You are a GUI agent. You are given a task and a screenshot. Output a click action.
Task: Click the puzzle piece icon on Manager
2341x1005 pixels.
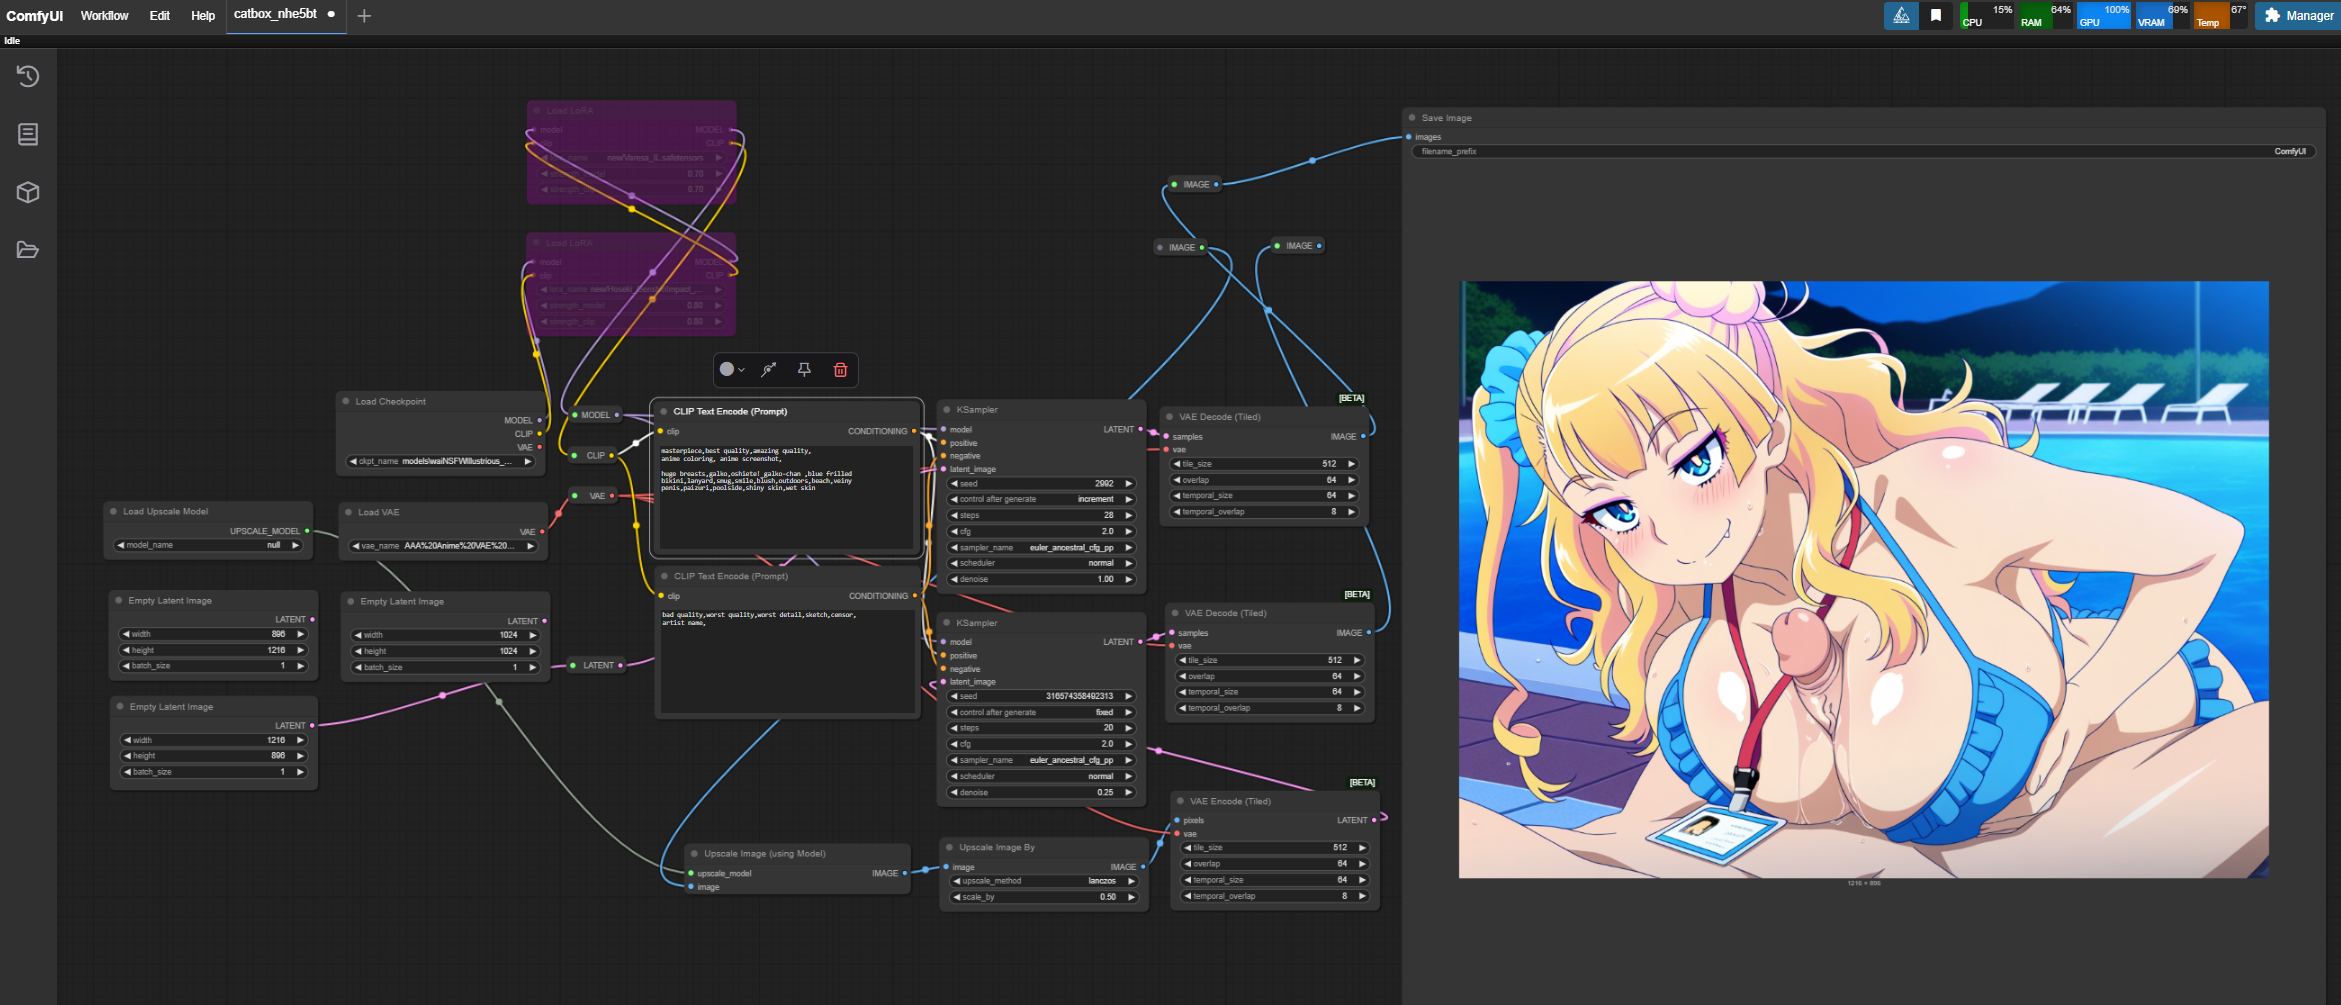pyautogui.click(x=2272, y=15)
